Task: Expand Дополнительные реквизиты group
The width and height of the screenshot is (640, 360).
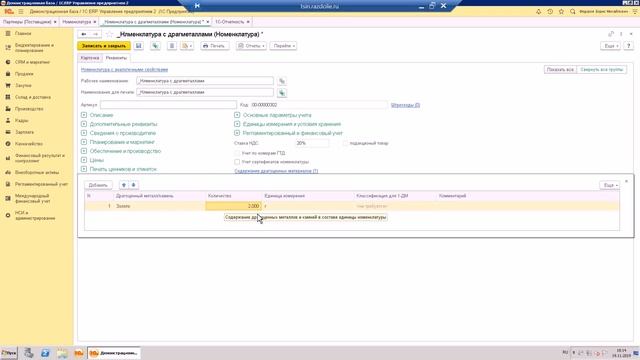Action: 84,124
